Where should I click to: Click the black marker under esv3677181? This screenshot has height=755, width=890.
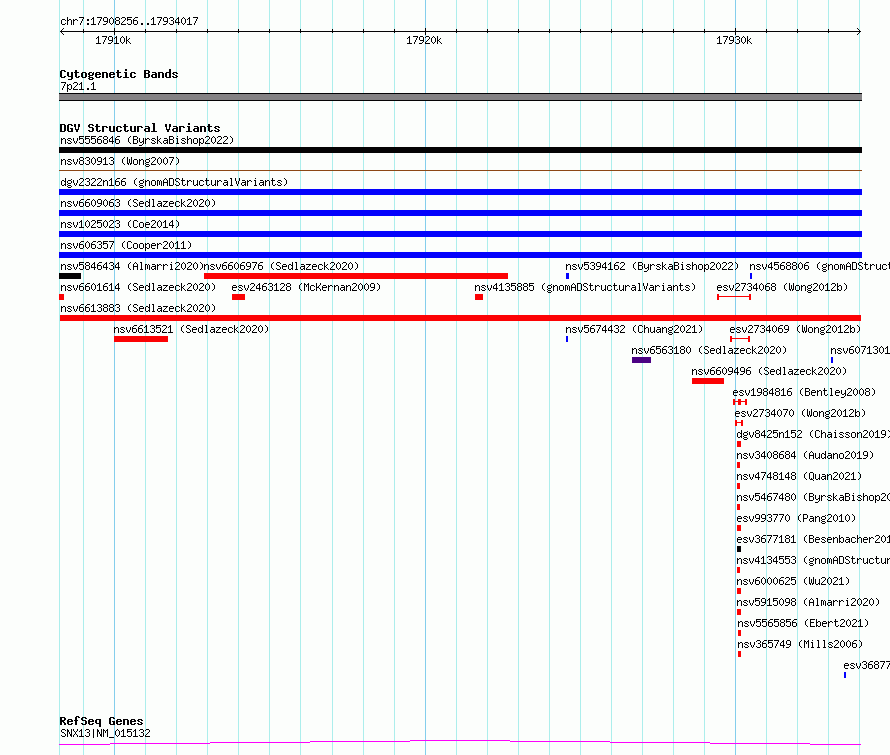[x=739, y=549]
